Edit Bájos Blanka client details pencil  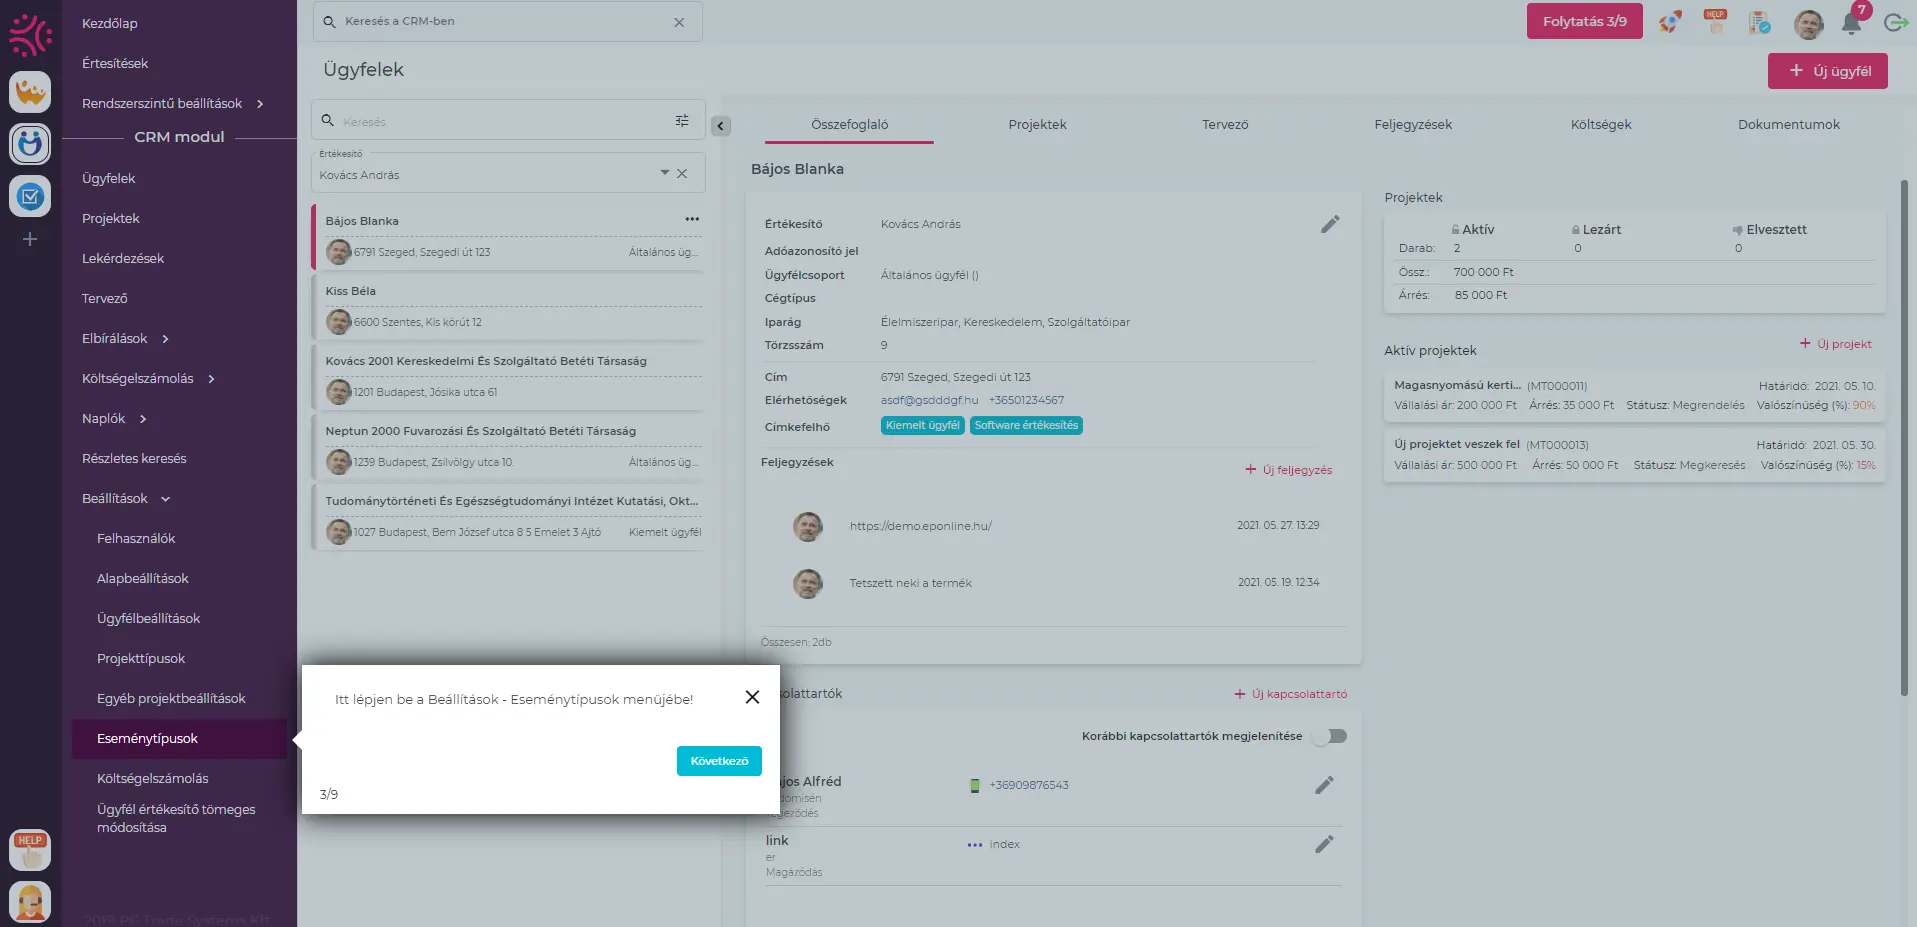(x=1329, y=224)
